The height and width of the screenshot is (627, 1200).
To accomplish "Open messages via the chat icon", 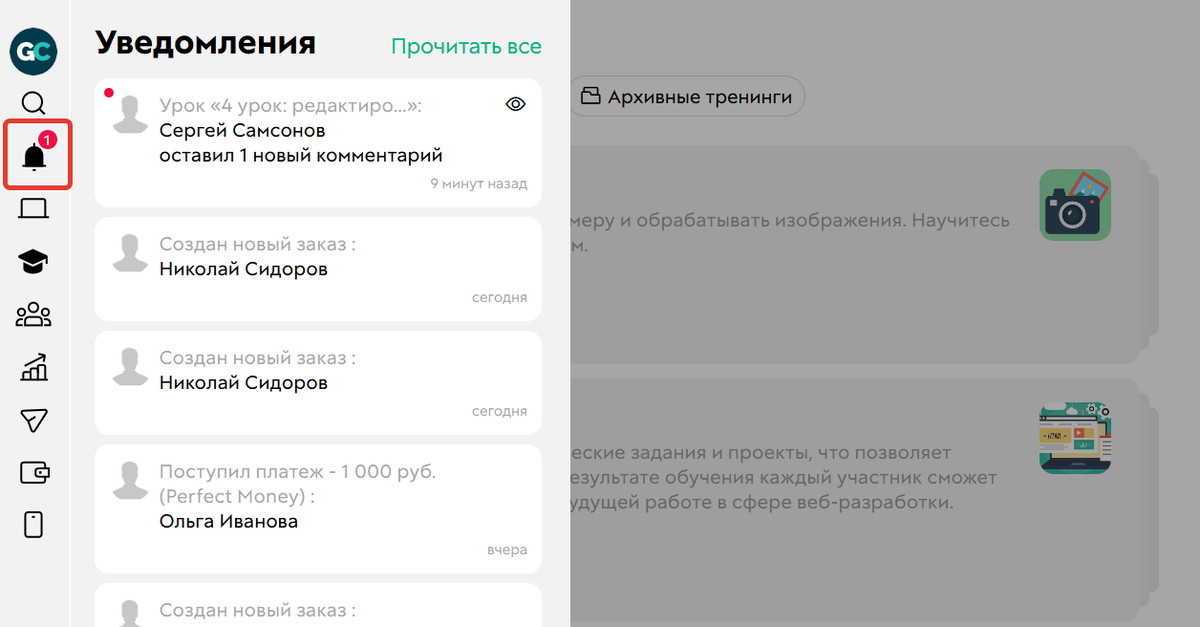I will [33, 207].
